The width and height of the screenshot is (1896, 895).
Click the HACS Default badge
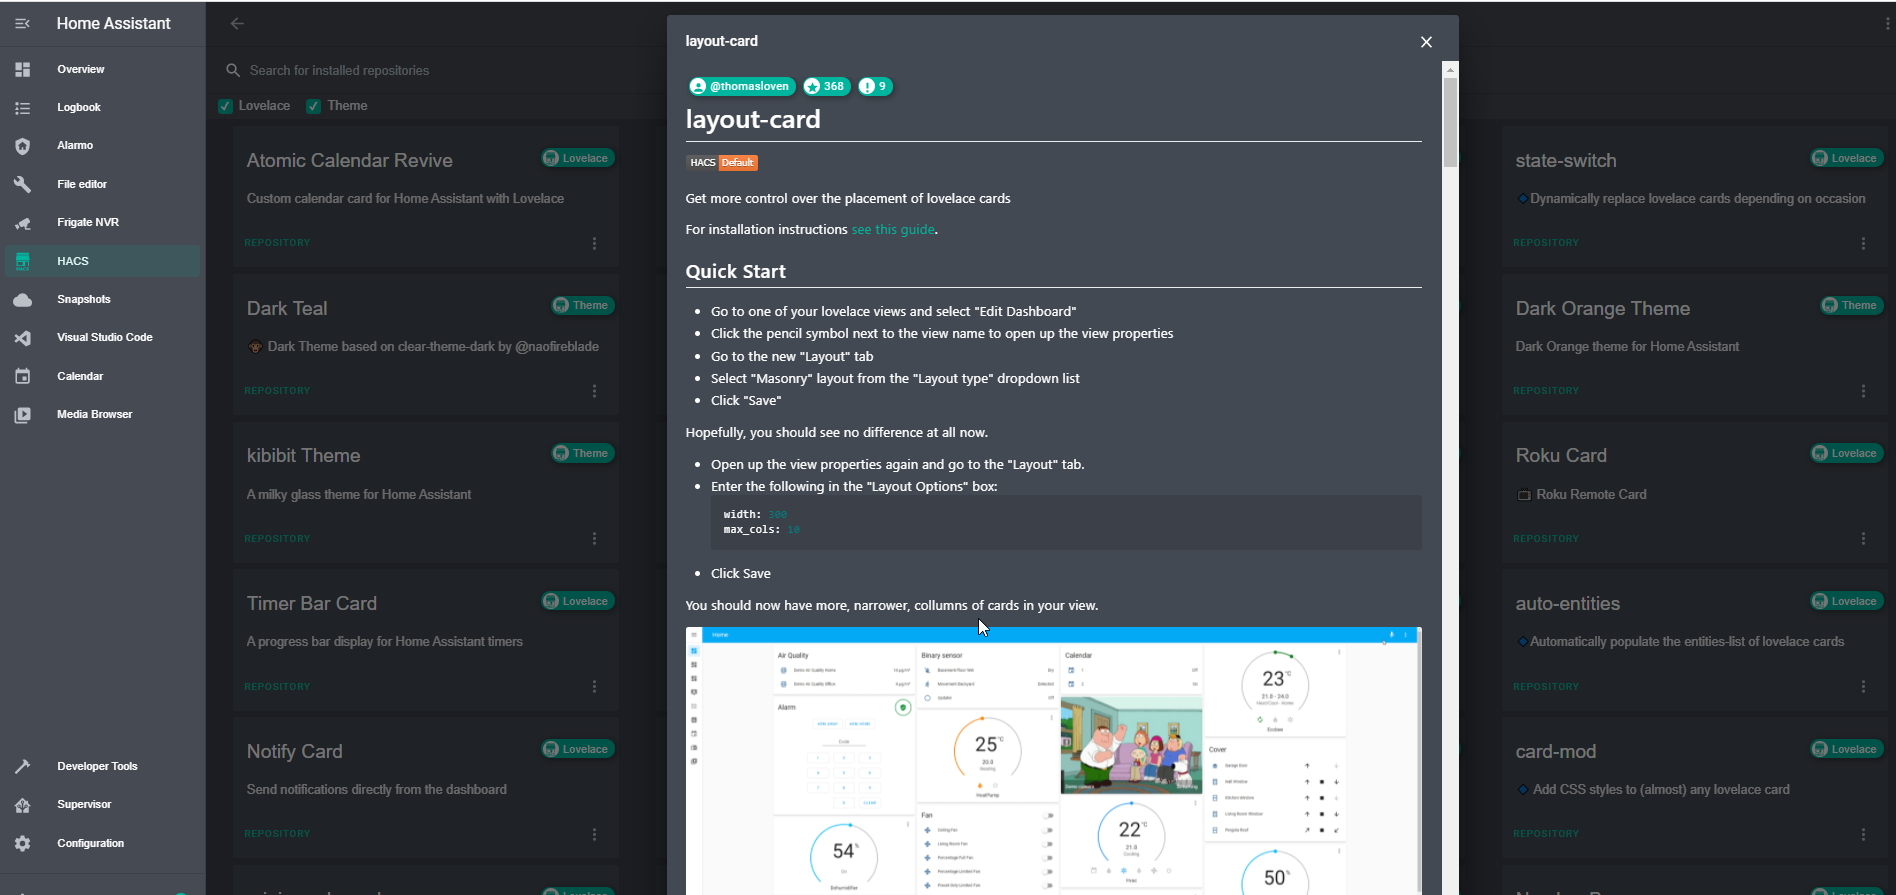tap(722, 163)
